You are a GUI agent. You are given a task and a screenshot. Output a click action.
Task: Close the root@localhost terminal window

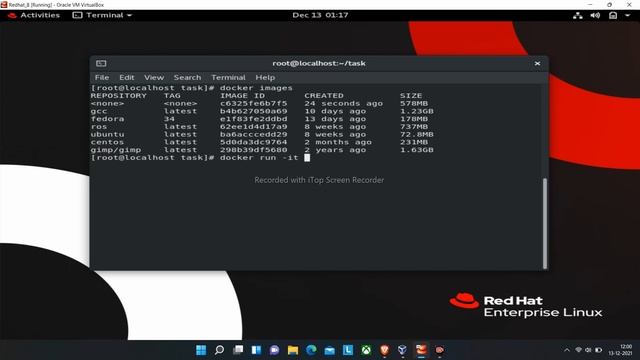coord(537,63)
